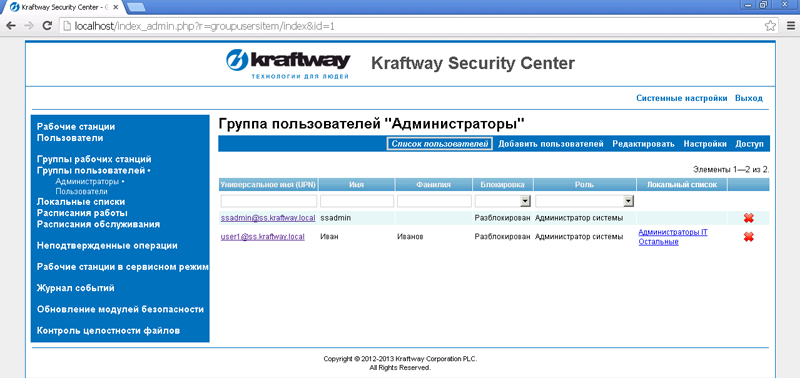Reload the page with the refresh icon
This screenshot has height=378, width=800.
tap(47, 26)
